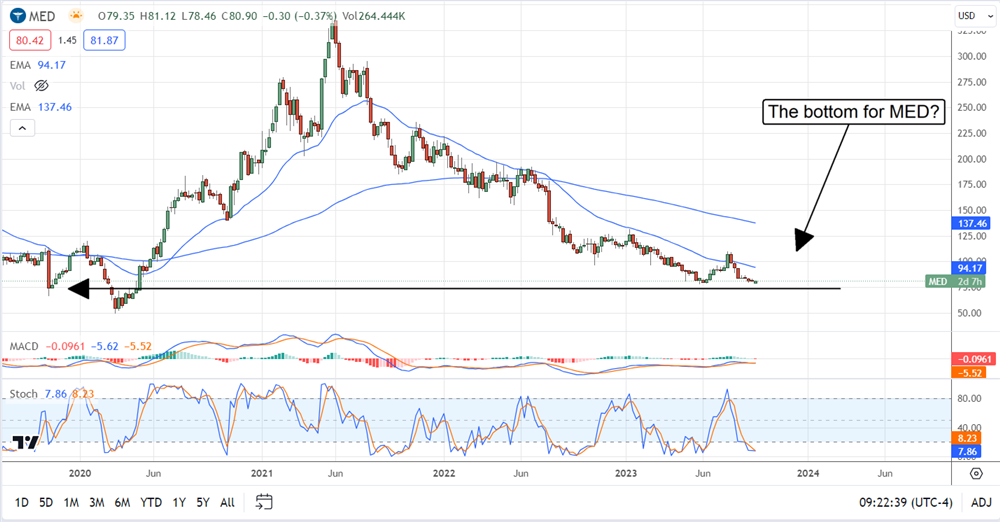Switch to the 5Y time range
1000x522 pixels.
tap(202, 501)
